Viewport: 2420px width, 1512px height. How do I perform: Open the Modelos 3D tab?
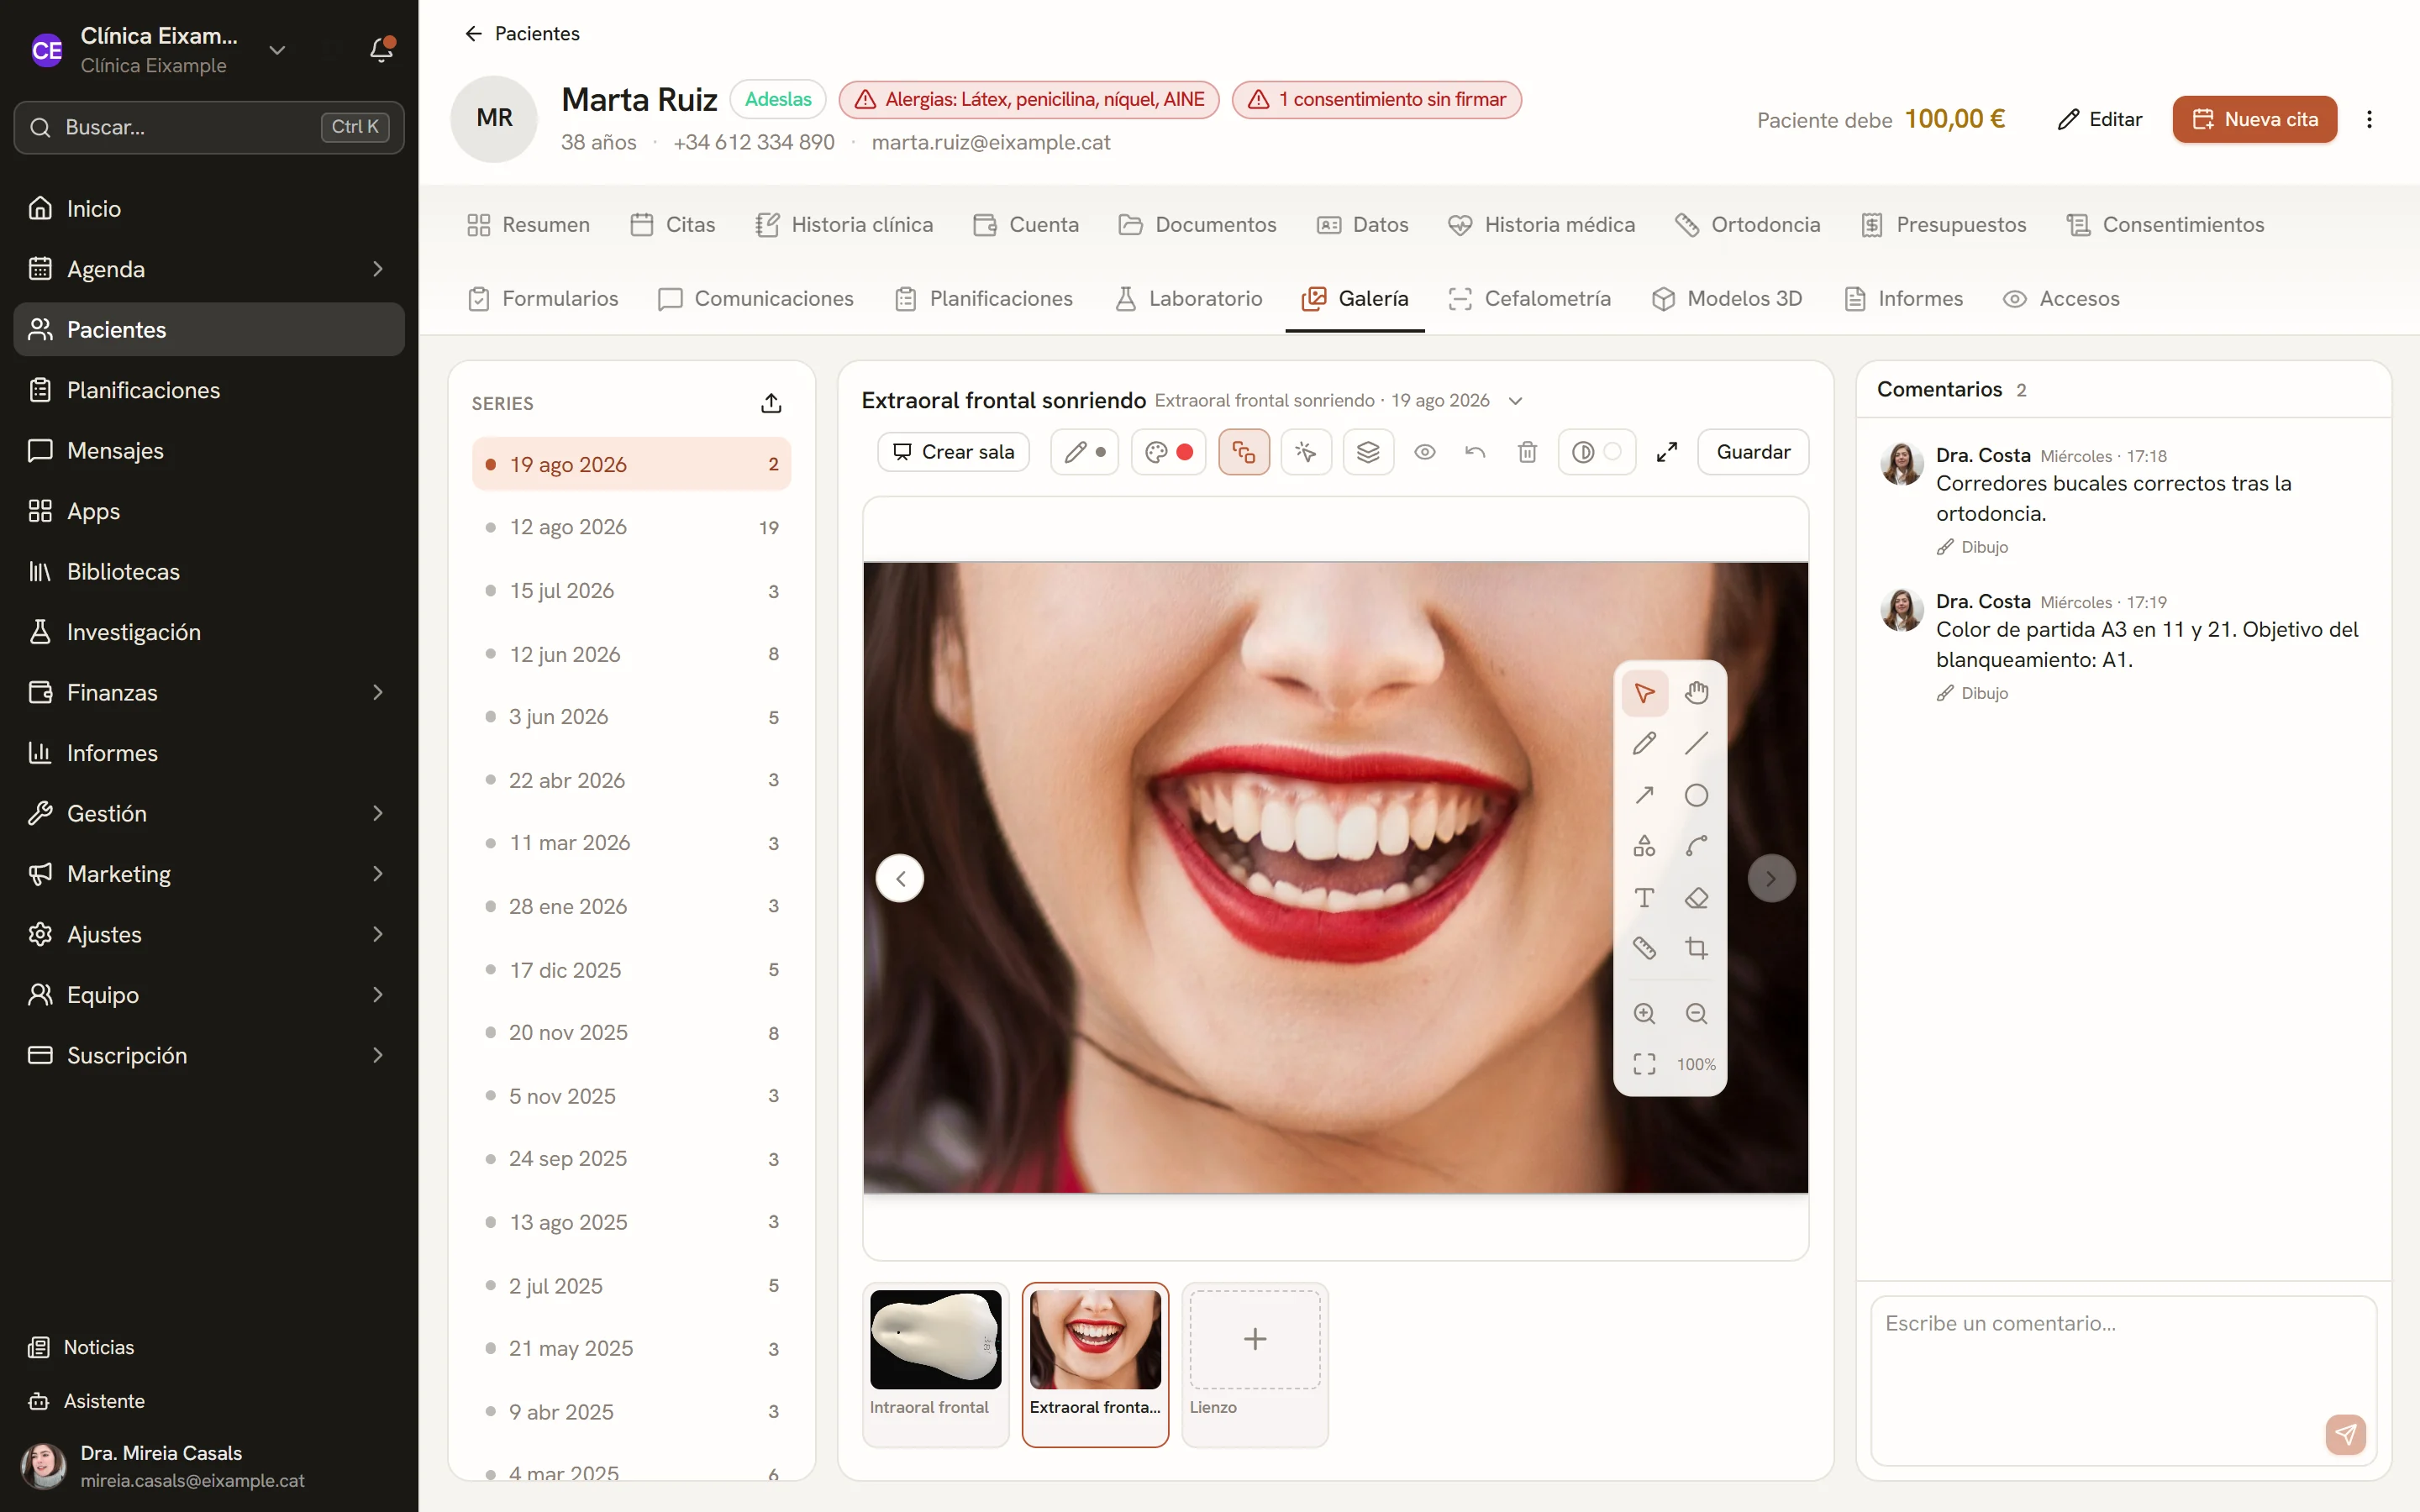[x=1727, y=298]
